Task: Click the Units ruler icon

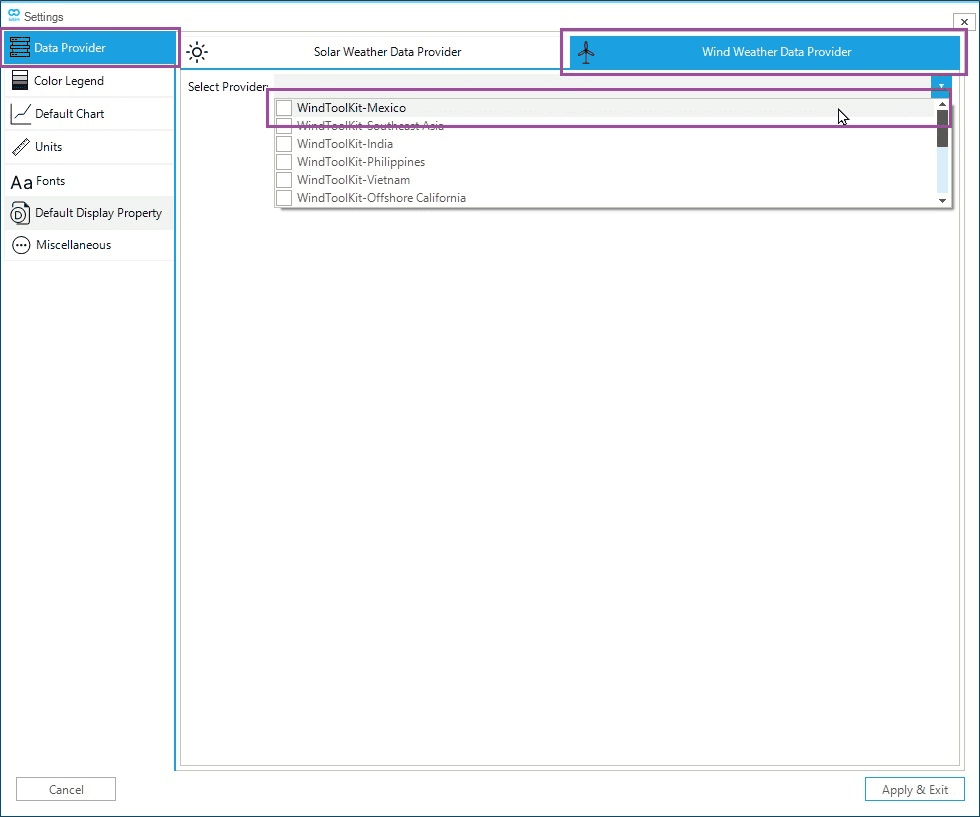Action: pos(20,147)
